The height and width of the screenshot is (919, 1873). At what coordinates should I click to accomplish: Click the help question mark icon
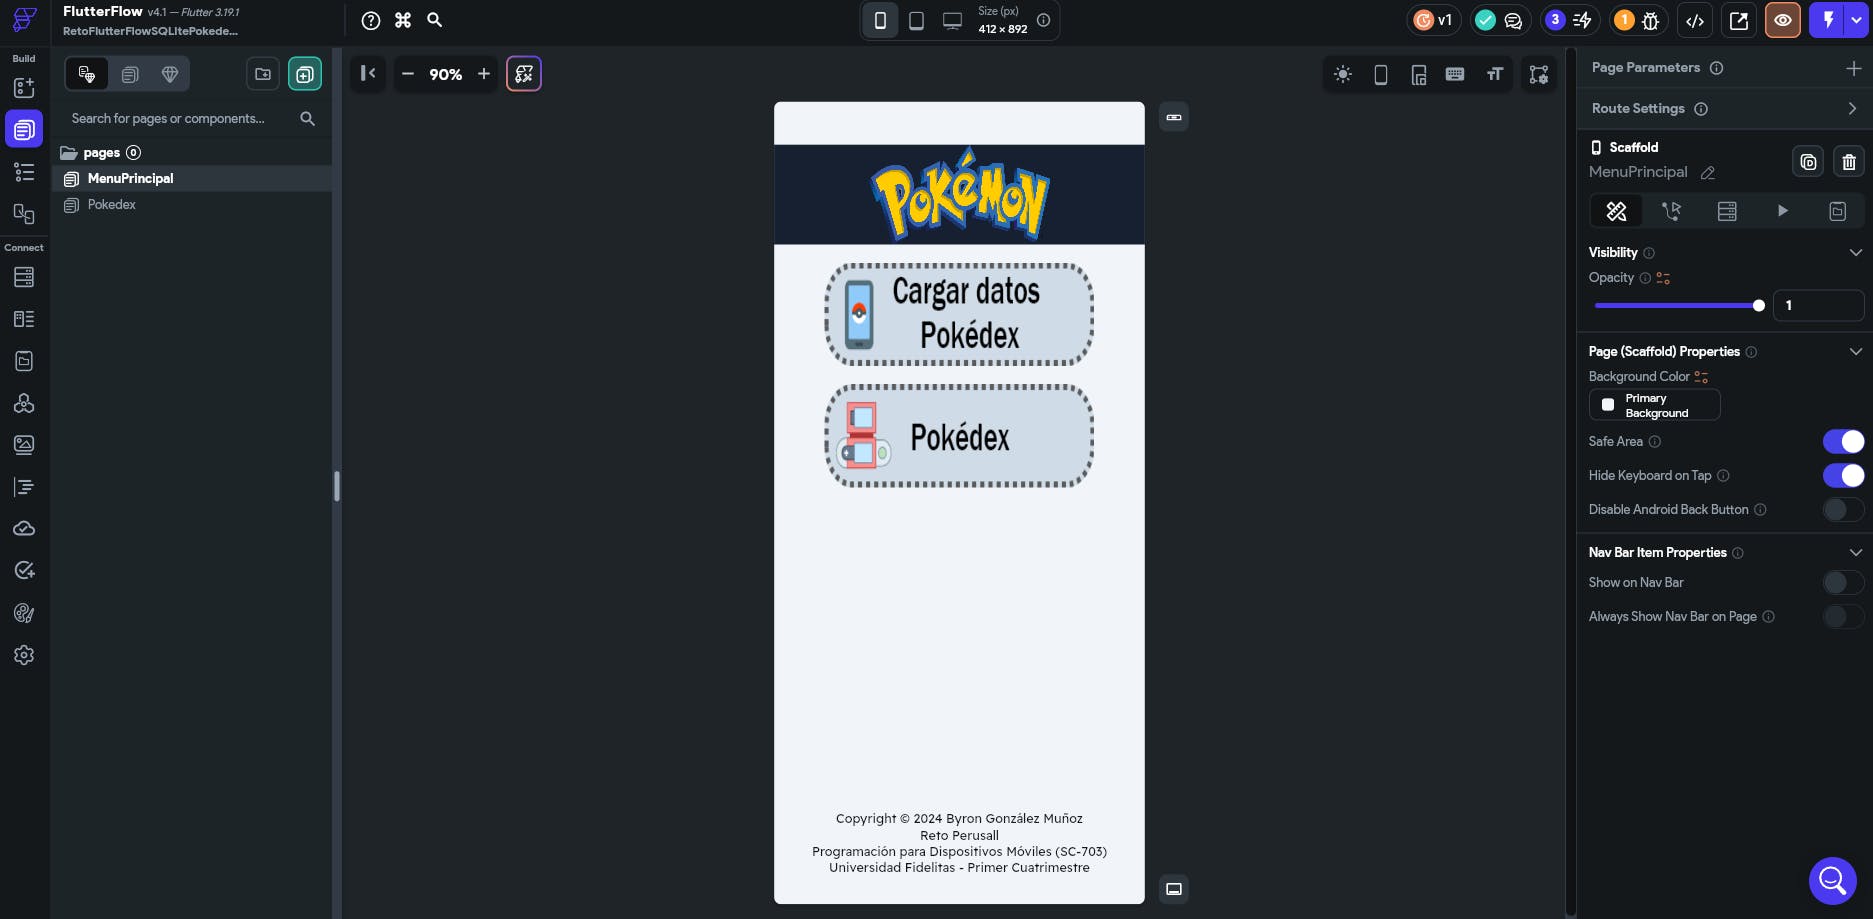click(371, 20)
